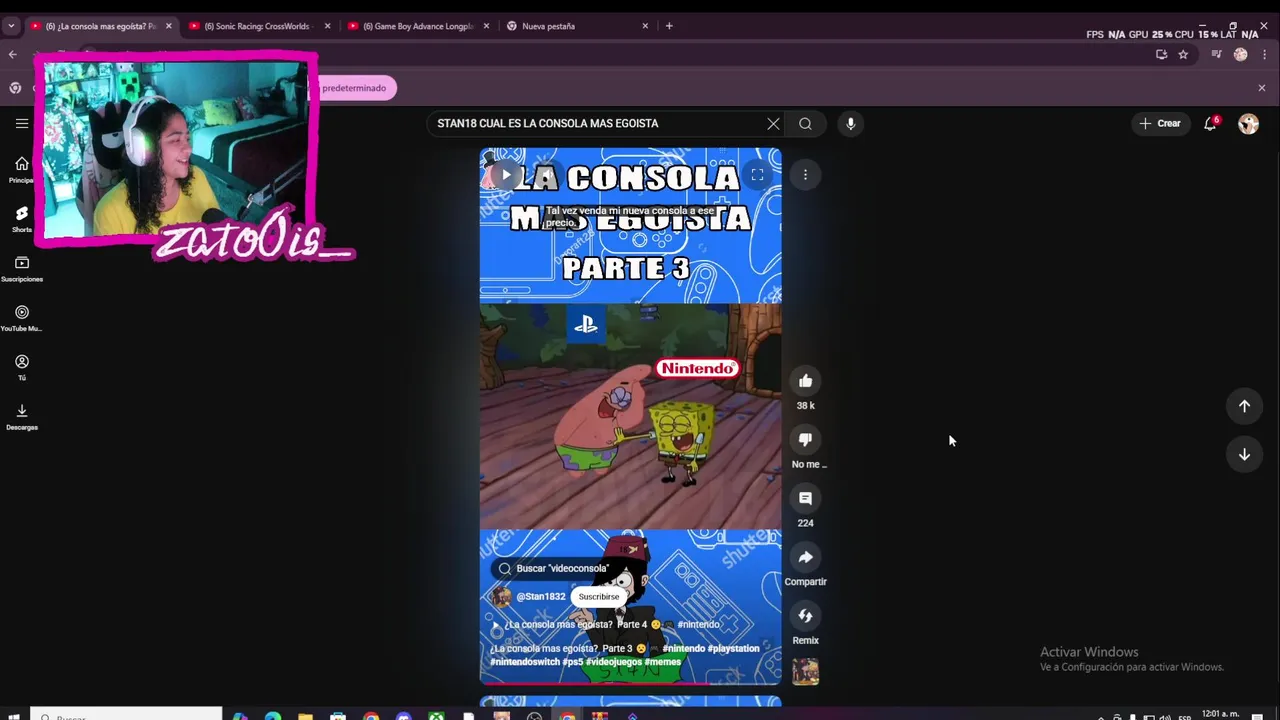The image size is (1280, 720).
Task: Go to the next short with down arrow
Action: pyautogui.click(x=1244, y=455)
